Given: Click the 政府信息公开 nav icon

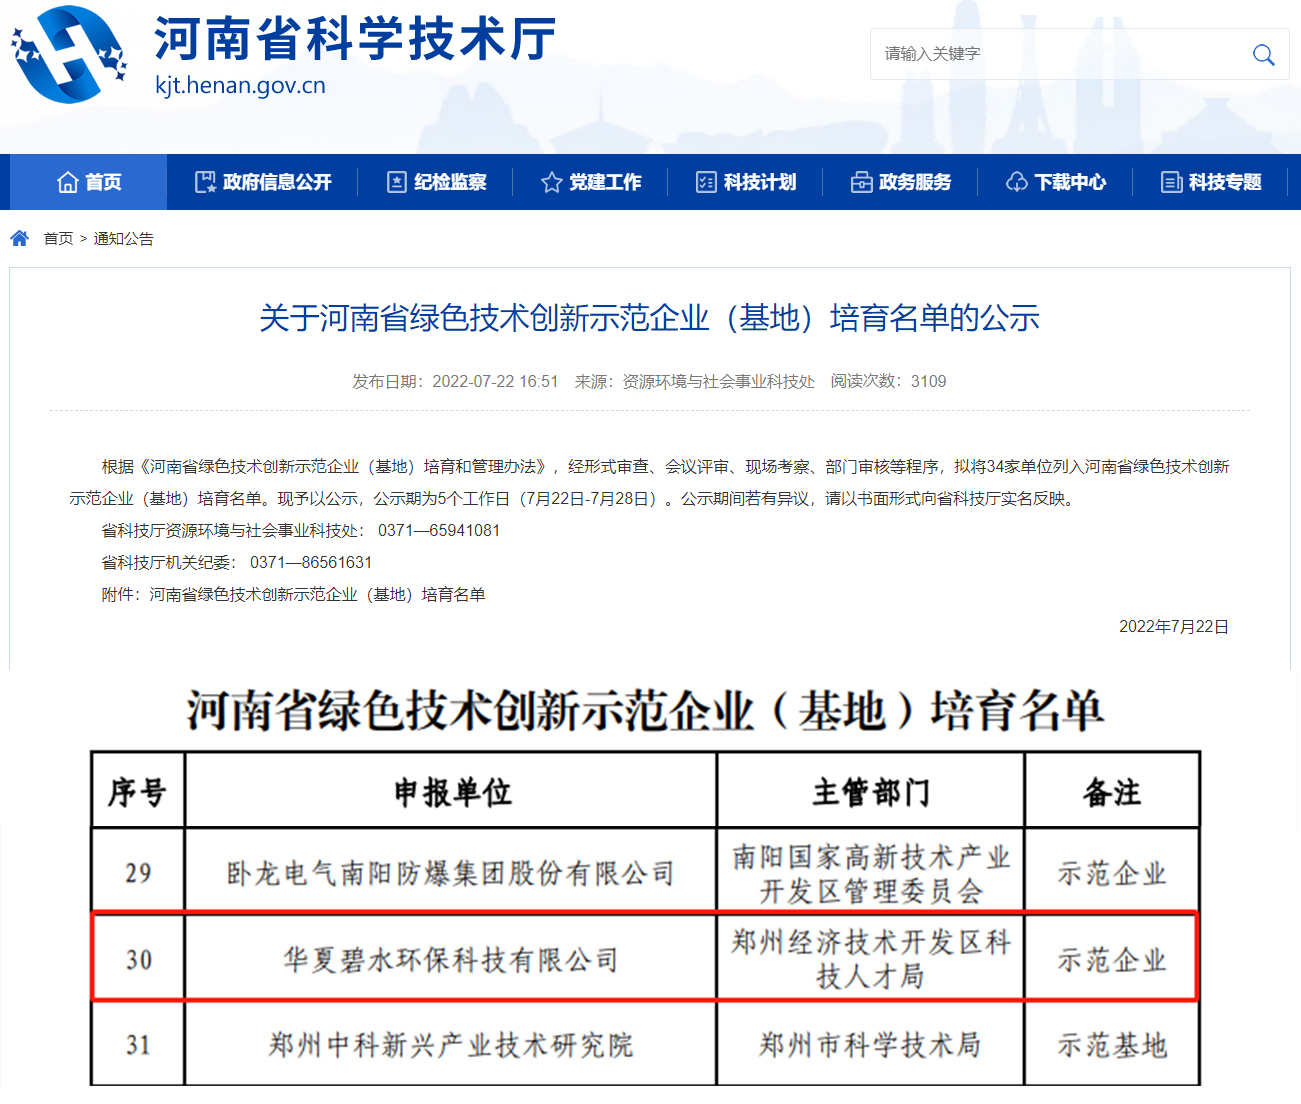Looking at the screenshot, I should pos(205,182).
